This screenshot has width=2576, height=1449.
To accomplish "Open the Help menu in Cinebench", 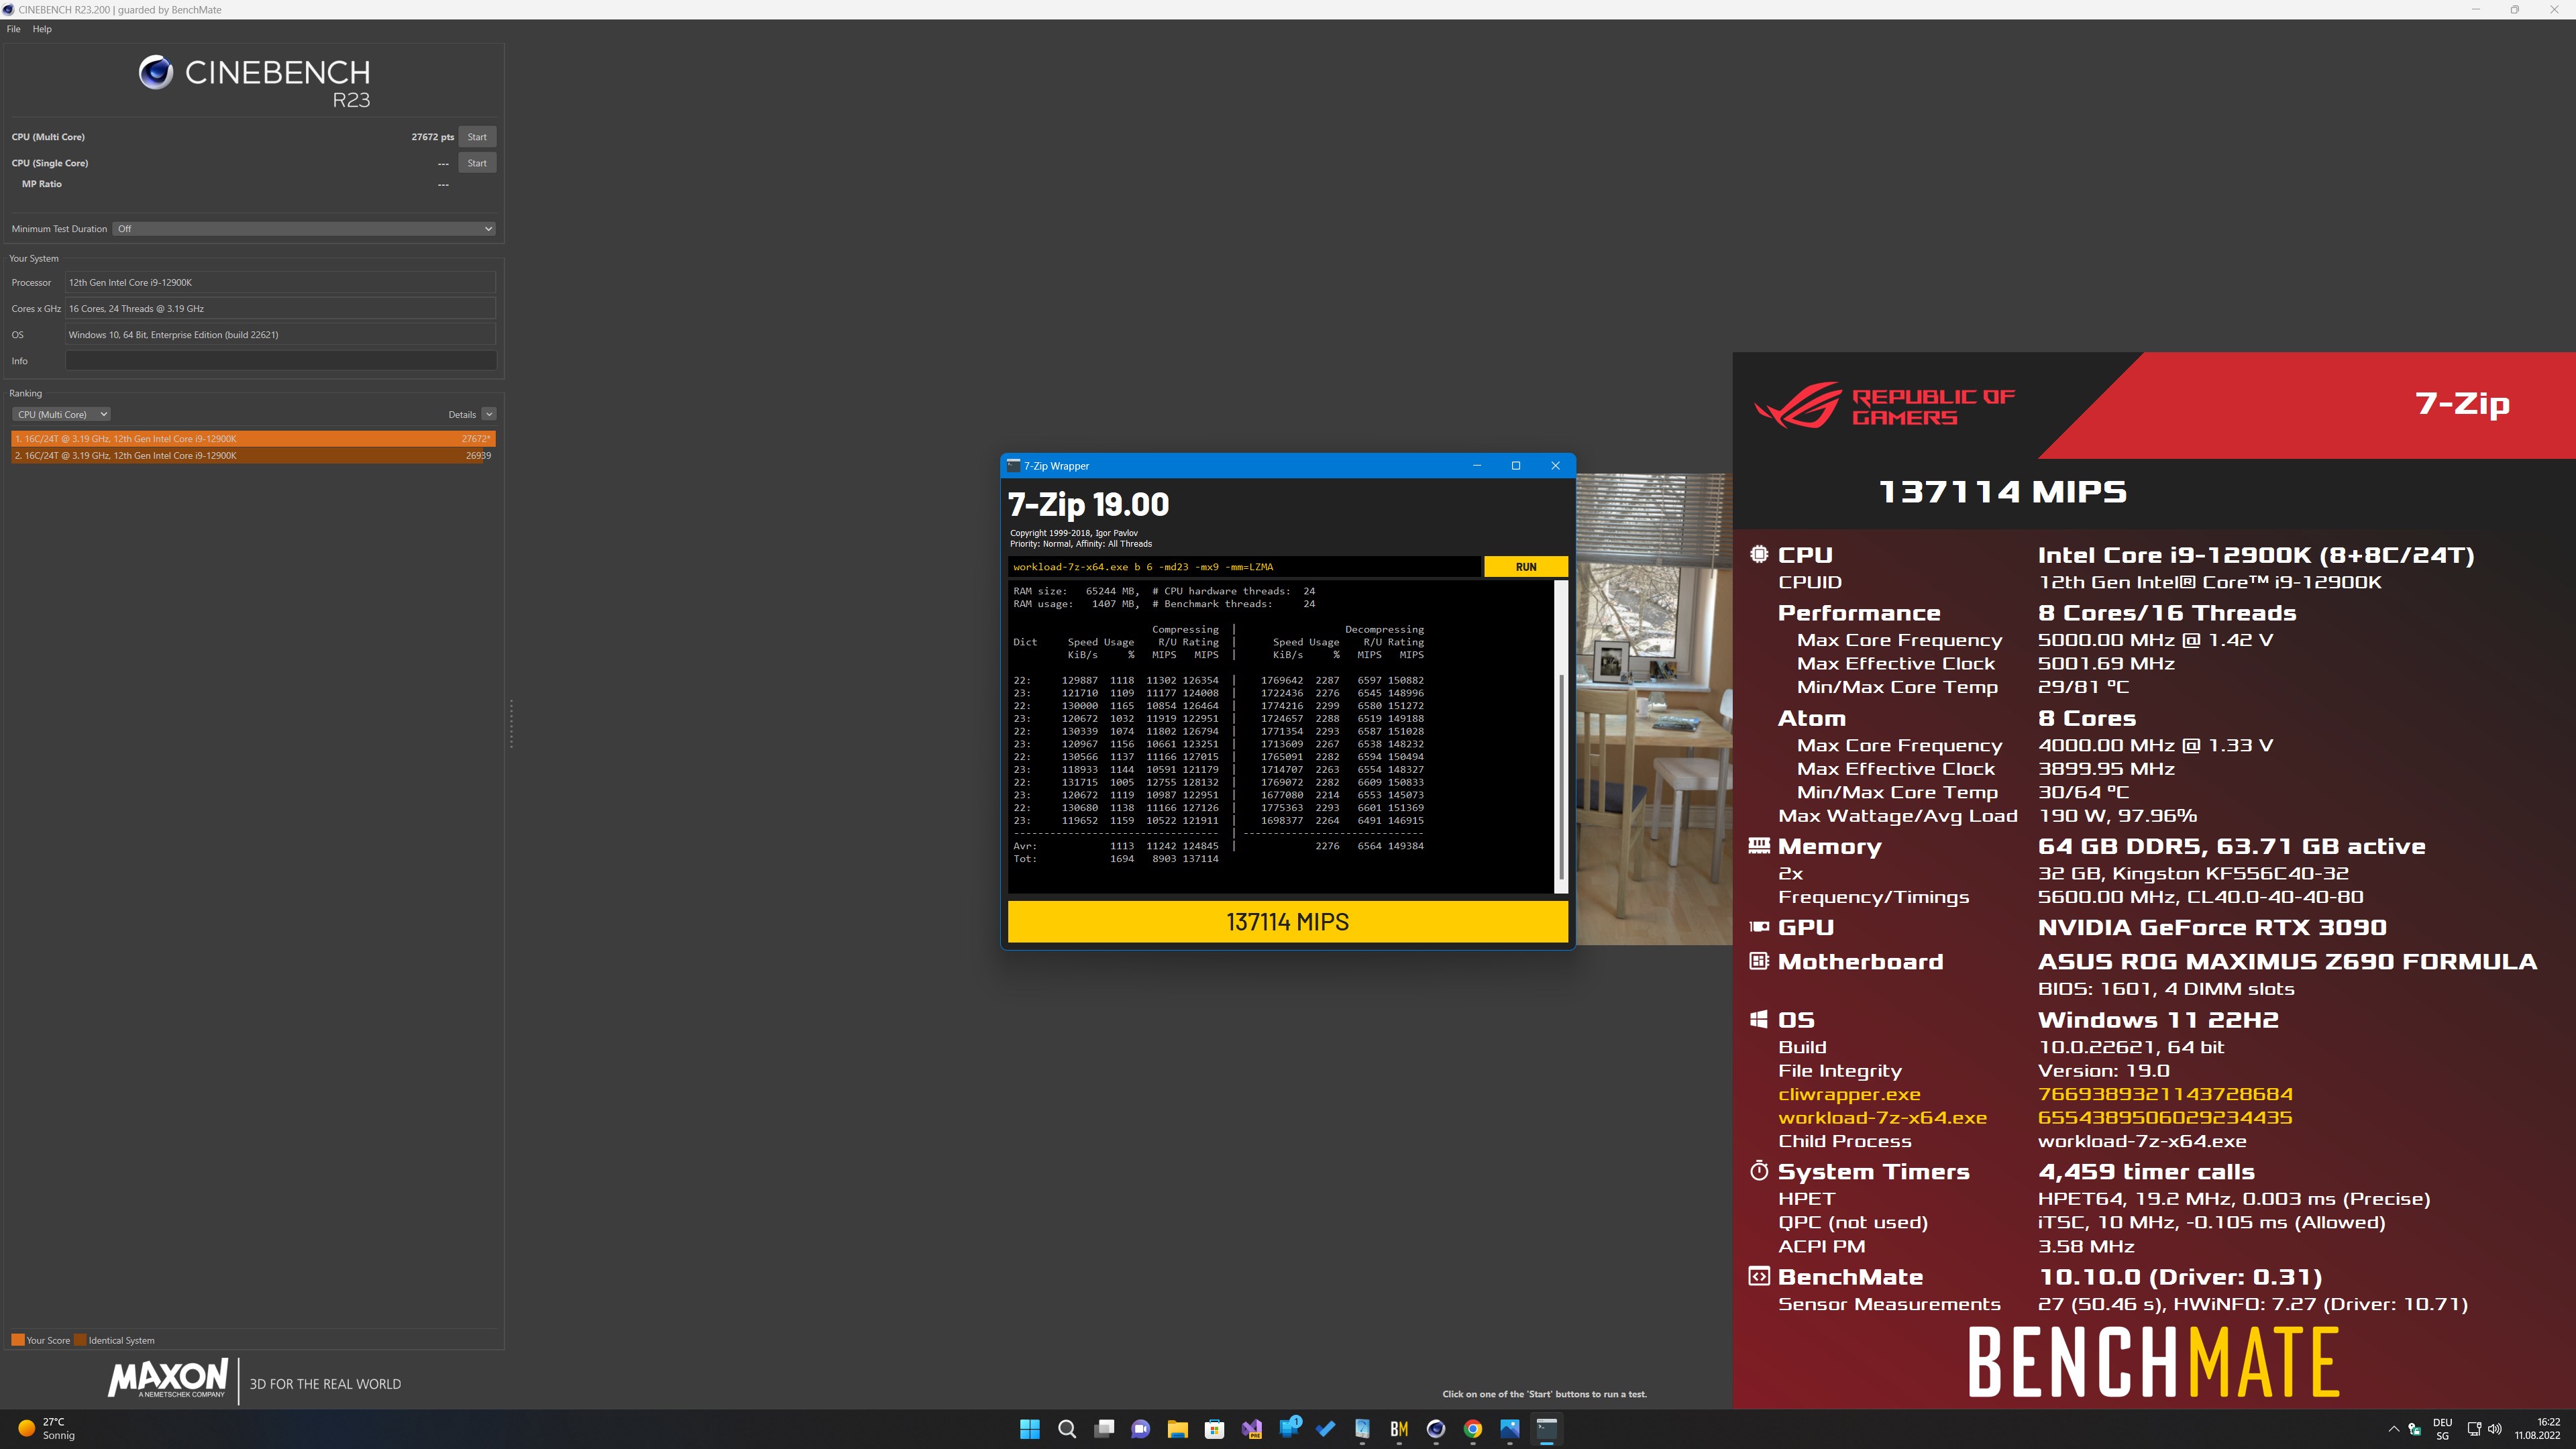I will tap(42, 29).
